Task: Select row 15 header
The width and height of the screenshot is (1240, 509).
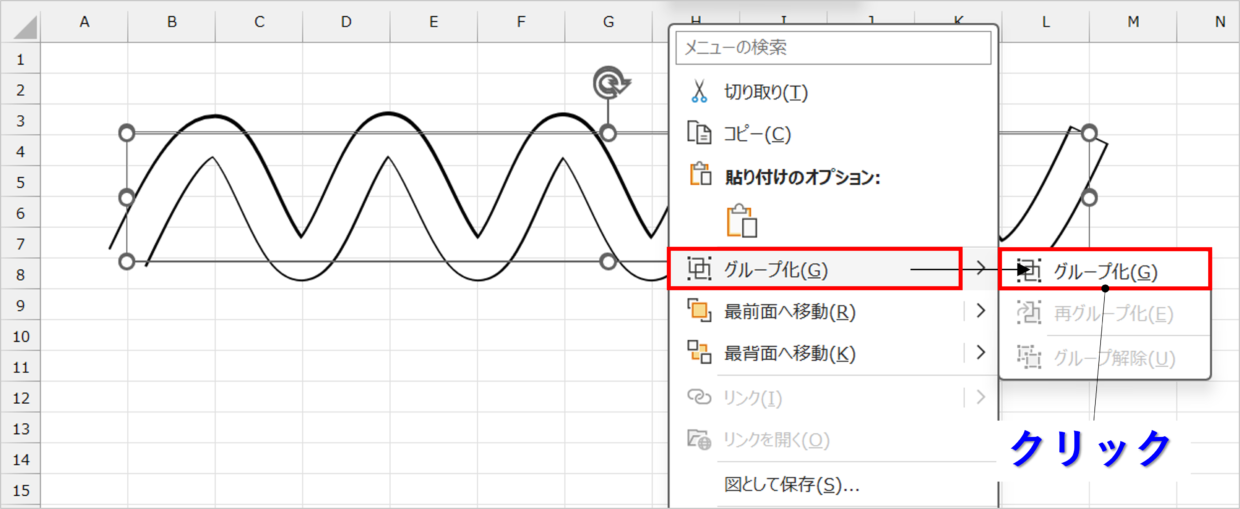Action: coord(21,490)
